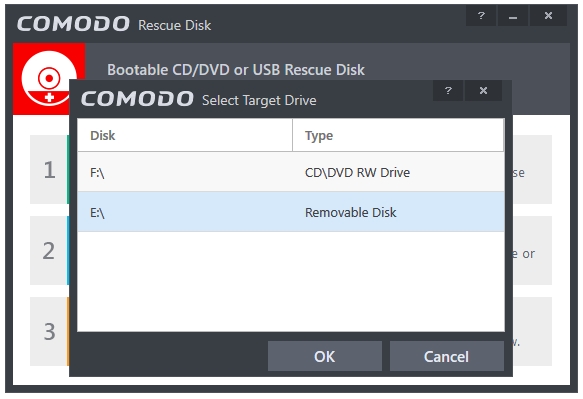Select the E:\ Removable Disk row
Screen dimensions: 583x399
pyautogui.click(x=291, y=212)
